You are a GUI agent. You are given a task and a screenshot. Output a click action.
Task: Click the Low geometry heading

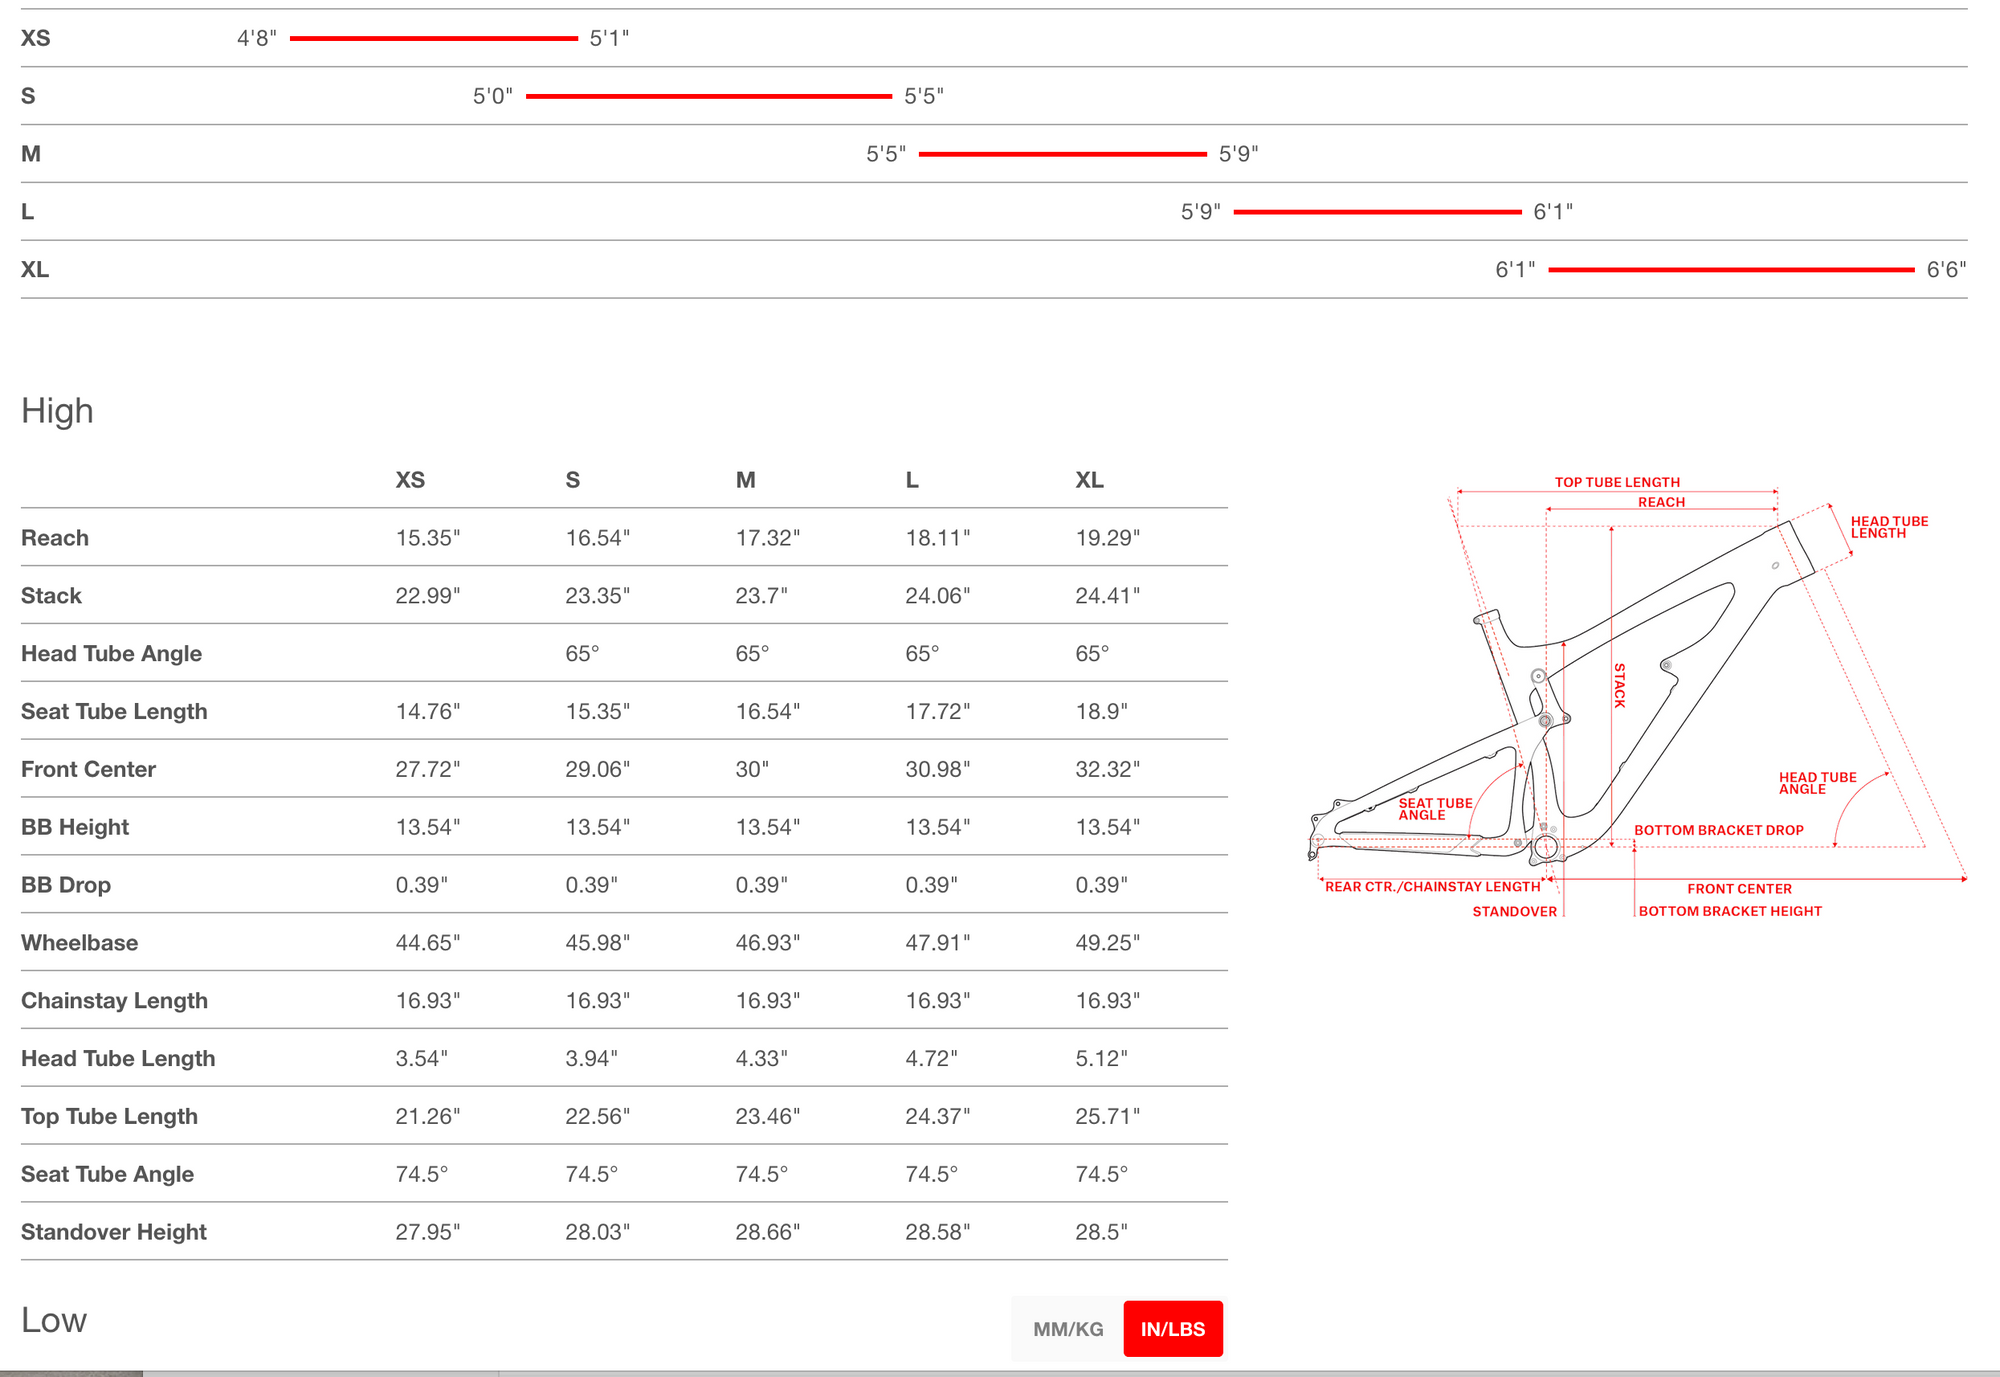[x=54, y=1320]
